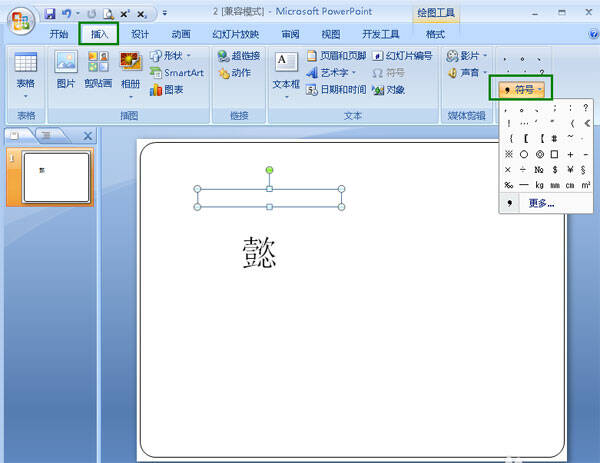Screen dimensions: 600x463
Task: Open the 设计 ribbon tab
Action: (140, 34)
